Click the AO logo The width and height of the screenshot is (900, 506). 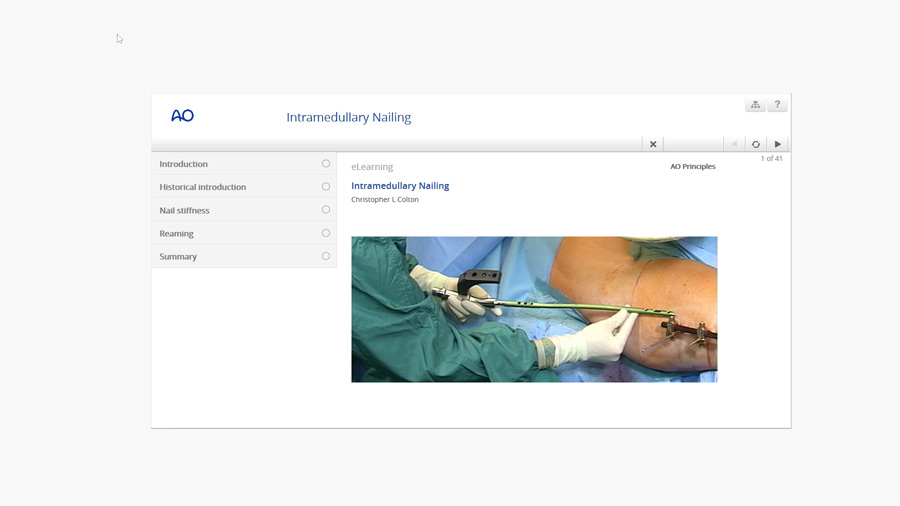click(182, 116)
